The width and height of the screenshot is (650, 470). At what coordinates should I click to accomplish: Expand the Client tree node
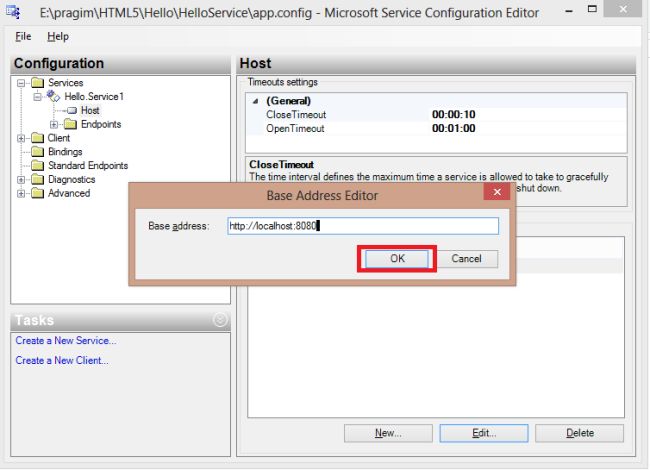[x=21, y=138]
